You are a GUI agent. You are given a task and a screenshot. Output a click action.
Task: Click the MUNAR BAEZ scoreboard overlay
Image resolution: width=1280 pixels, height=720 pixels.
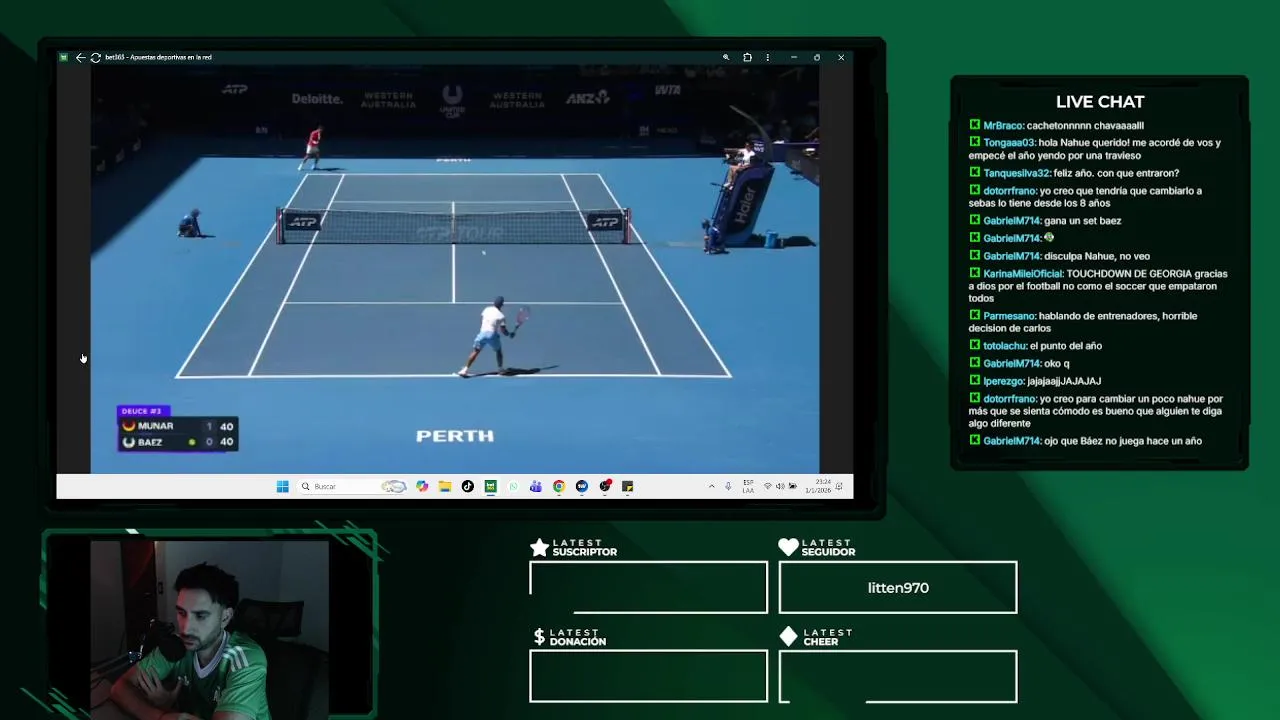click(x=178, y=428)
